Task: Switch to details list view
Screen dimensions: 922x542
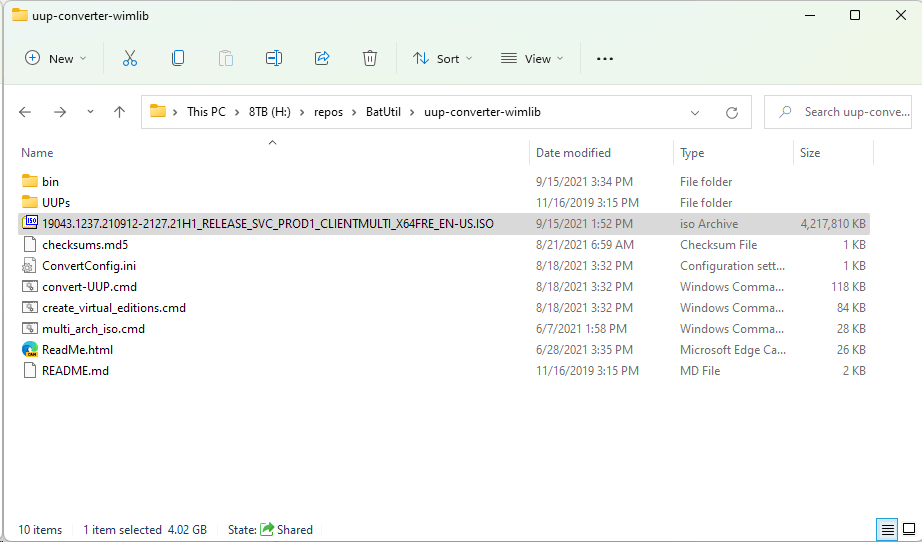Action: pyautogui.click(x=887, y=529)
